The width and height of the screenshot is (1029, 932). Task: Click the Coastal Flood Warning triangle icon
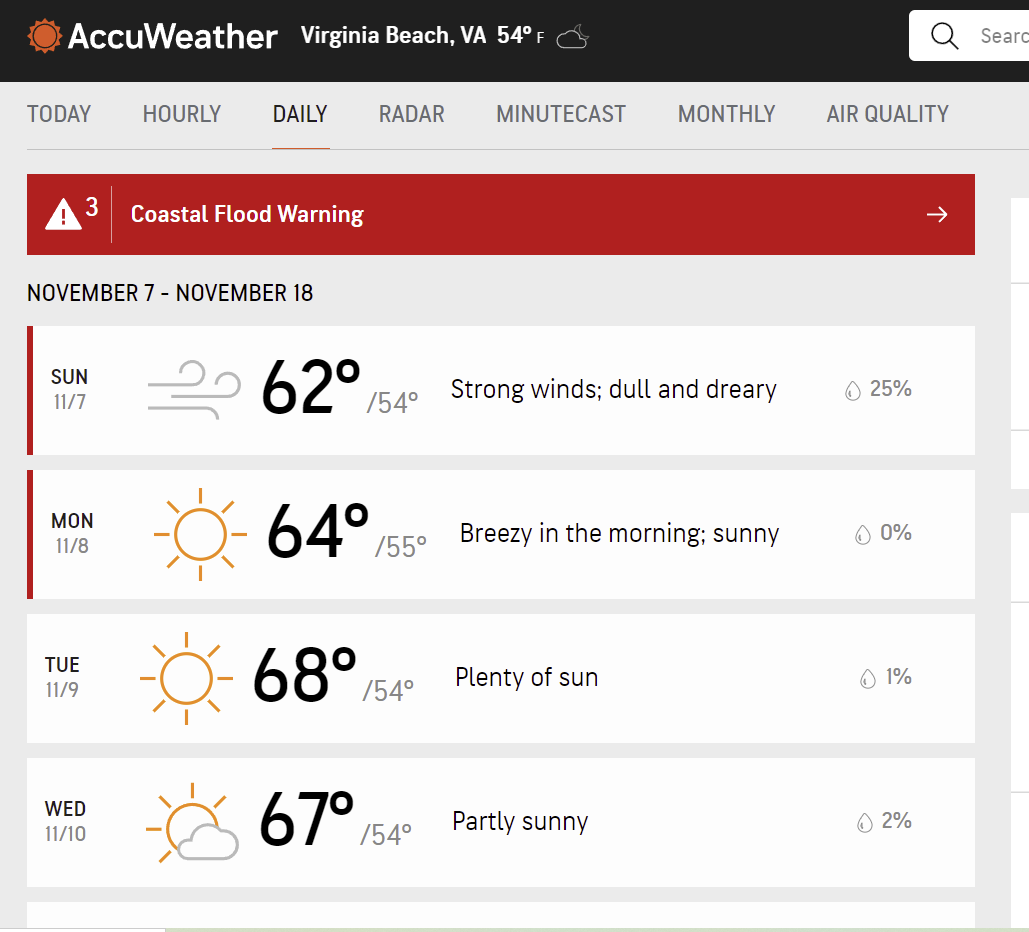point(63,213)
